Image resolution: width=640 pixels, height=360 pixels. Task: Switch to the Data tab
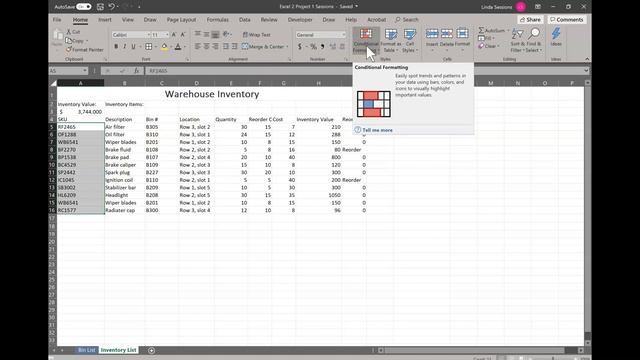coord(244,20)
